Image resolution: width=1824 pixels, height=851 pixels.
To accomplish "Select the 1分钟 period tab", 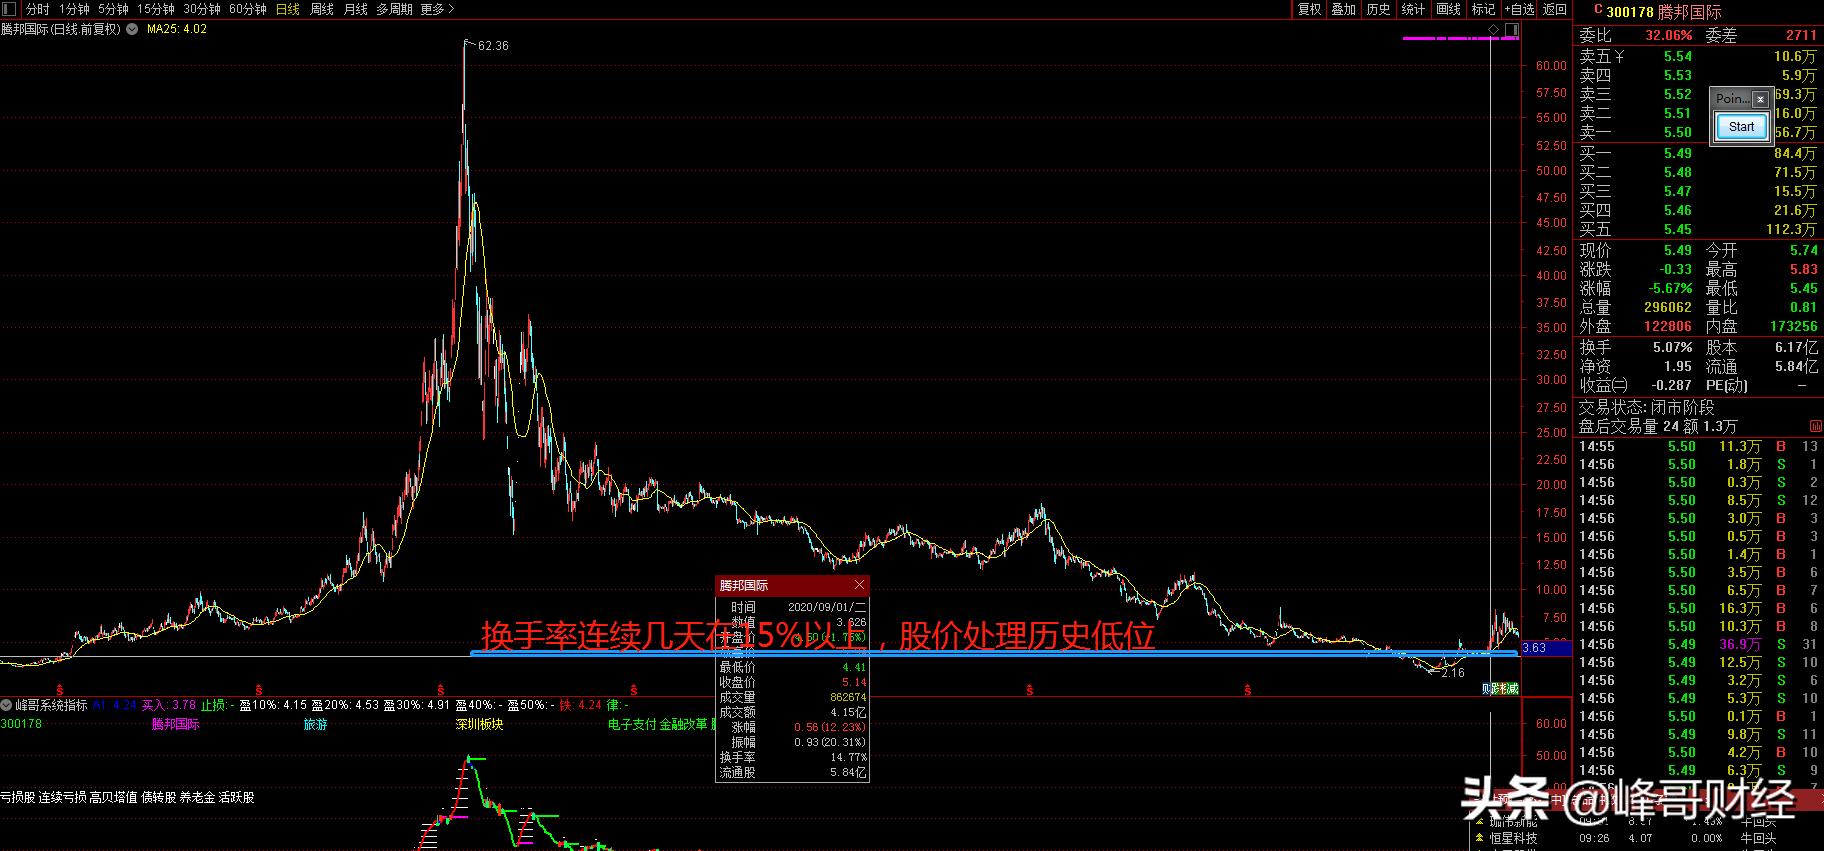I will coord(73,9).
